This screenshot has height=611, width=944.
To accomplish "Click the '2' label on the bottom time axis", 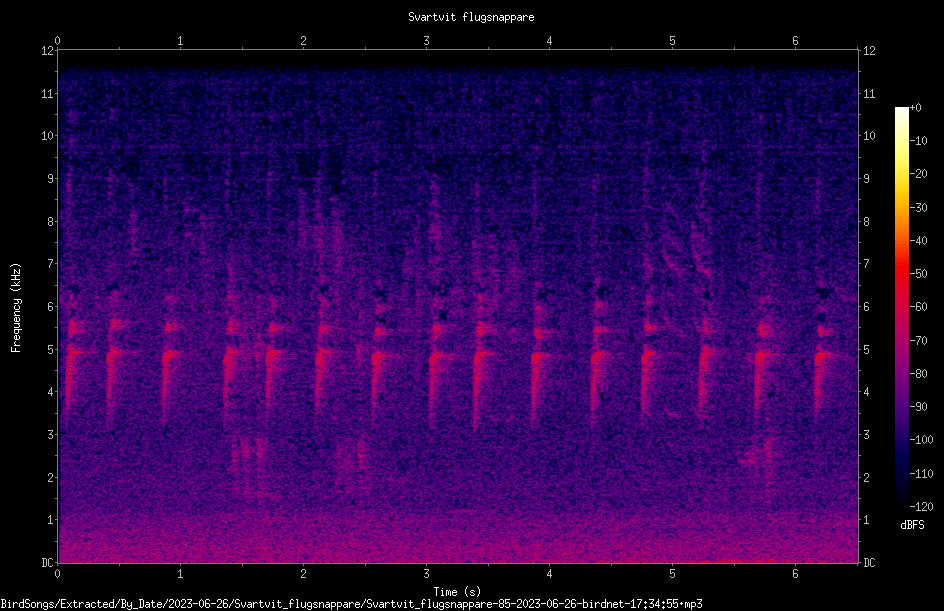I will (x=303, y=574).
